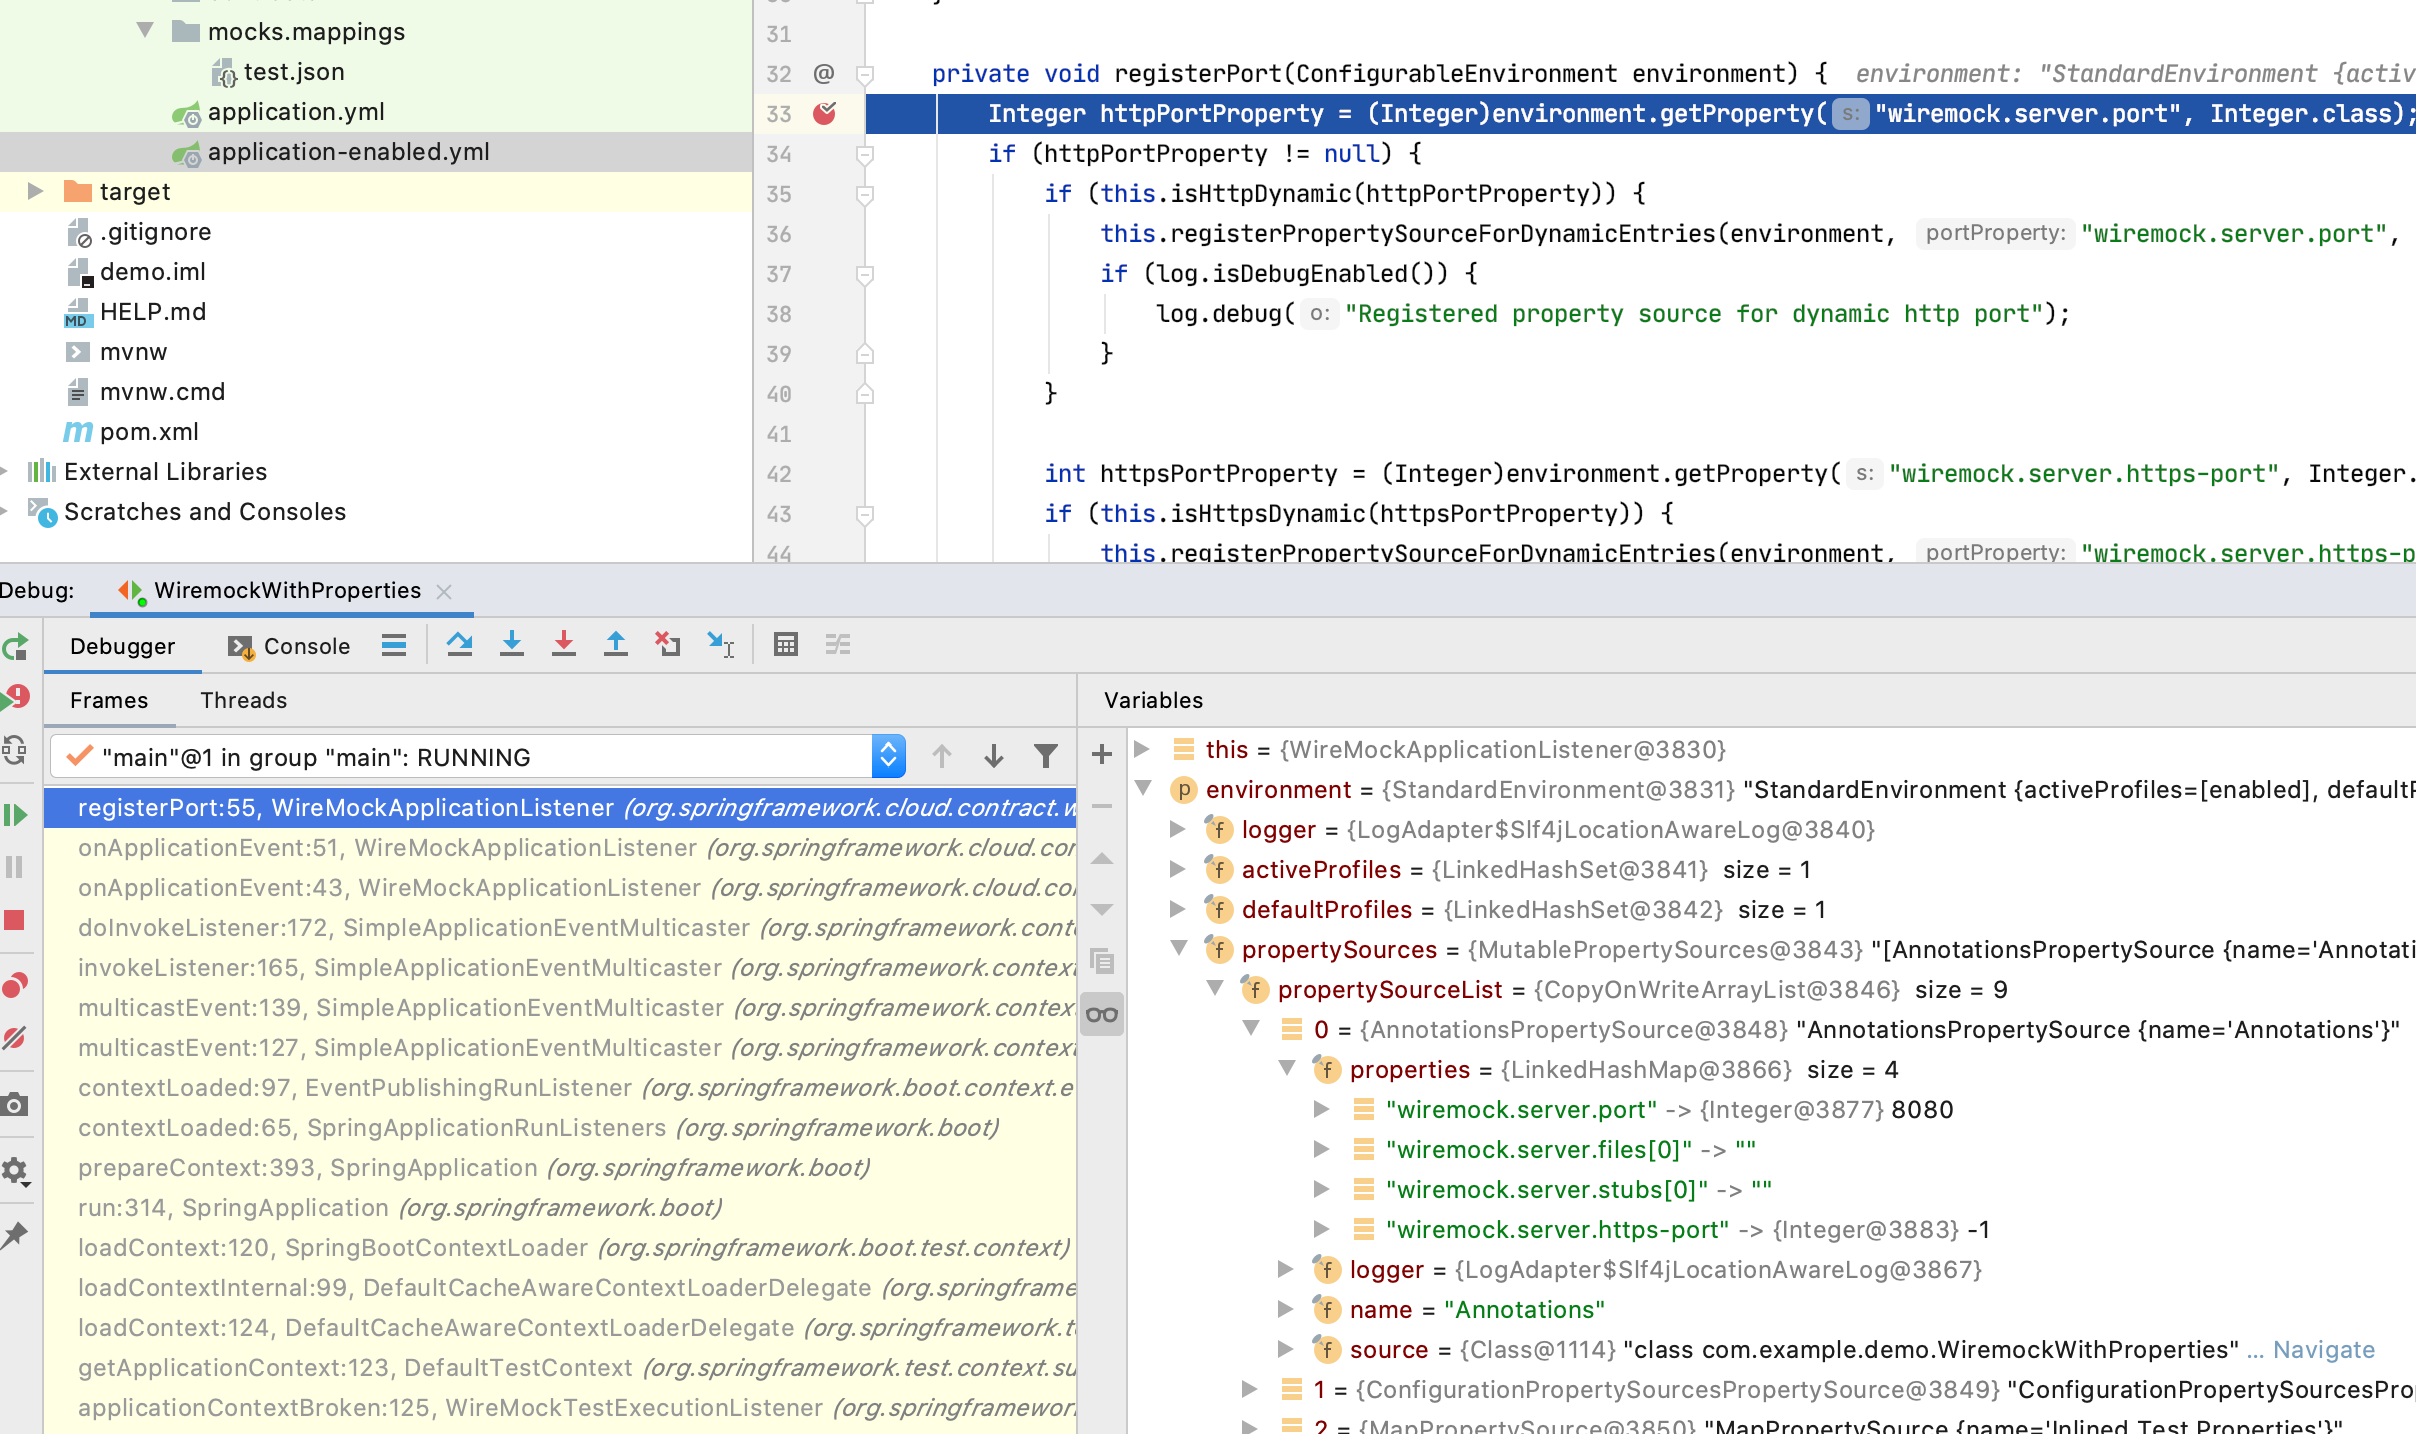The width and height of the screenshot is (2416, 1434).
Task: Mute all breakpoints
Action: tap(16, 1037)
